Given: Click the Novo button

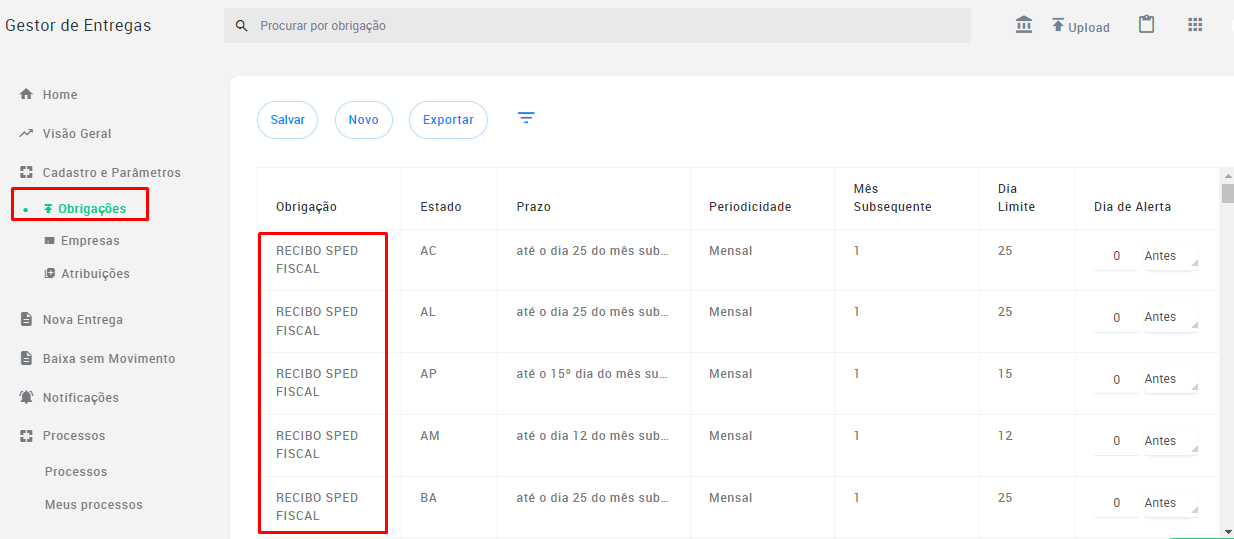Looking at the screenshot, I should click(x=364, y=119).
